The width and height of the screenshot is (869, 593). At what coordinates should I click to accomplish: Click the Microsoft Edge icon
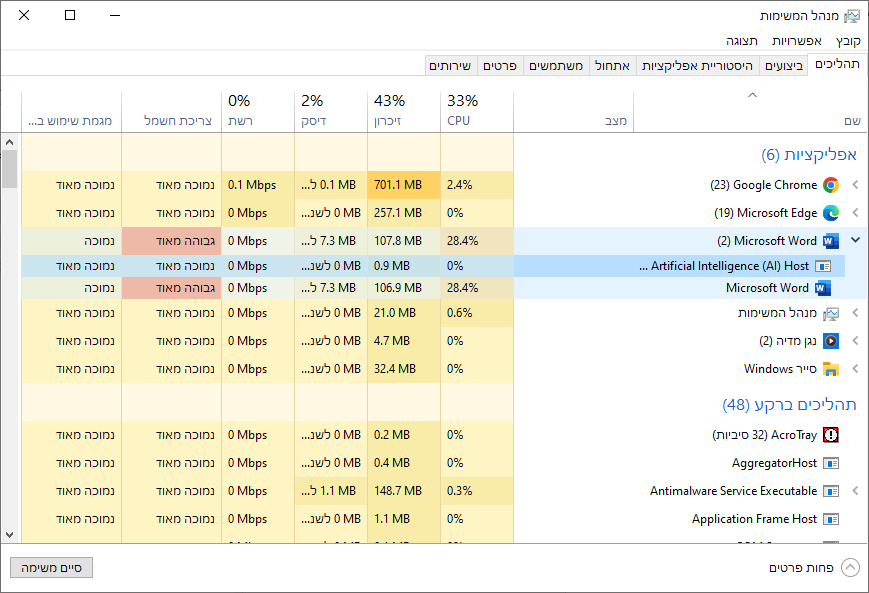click(830, 213)
